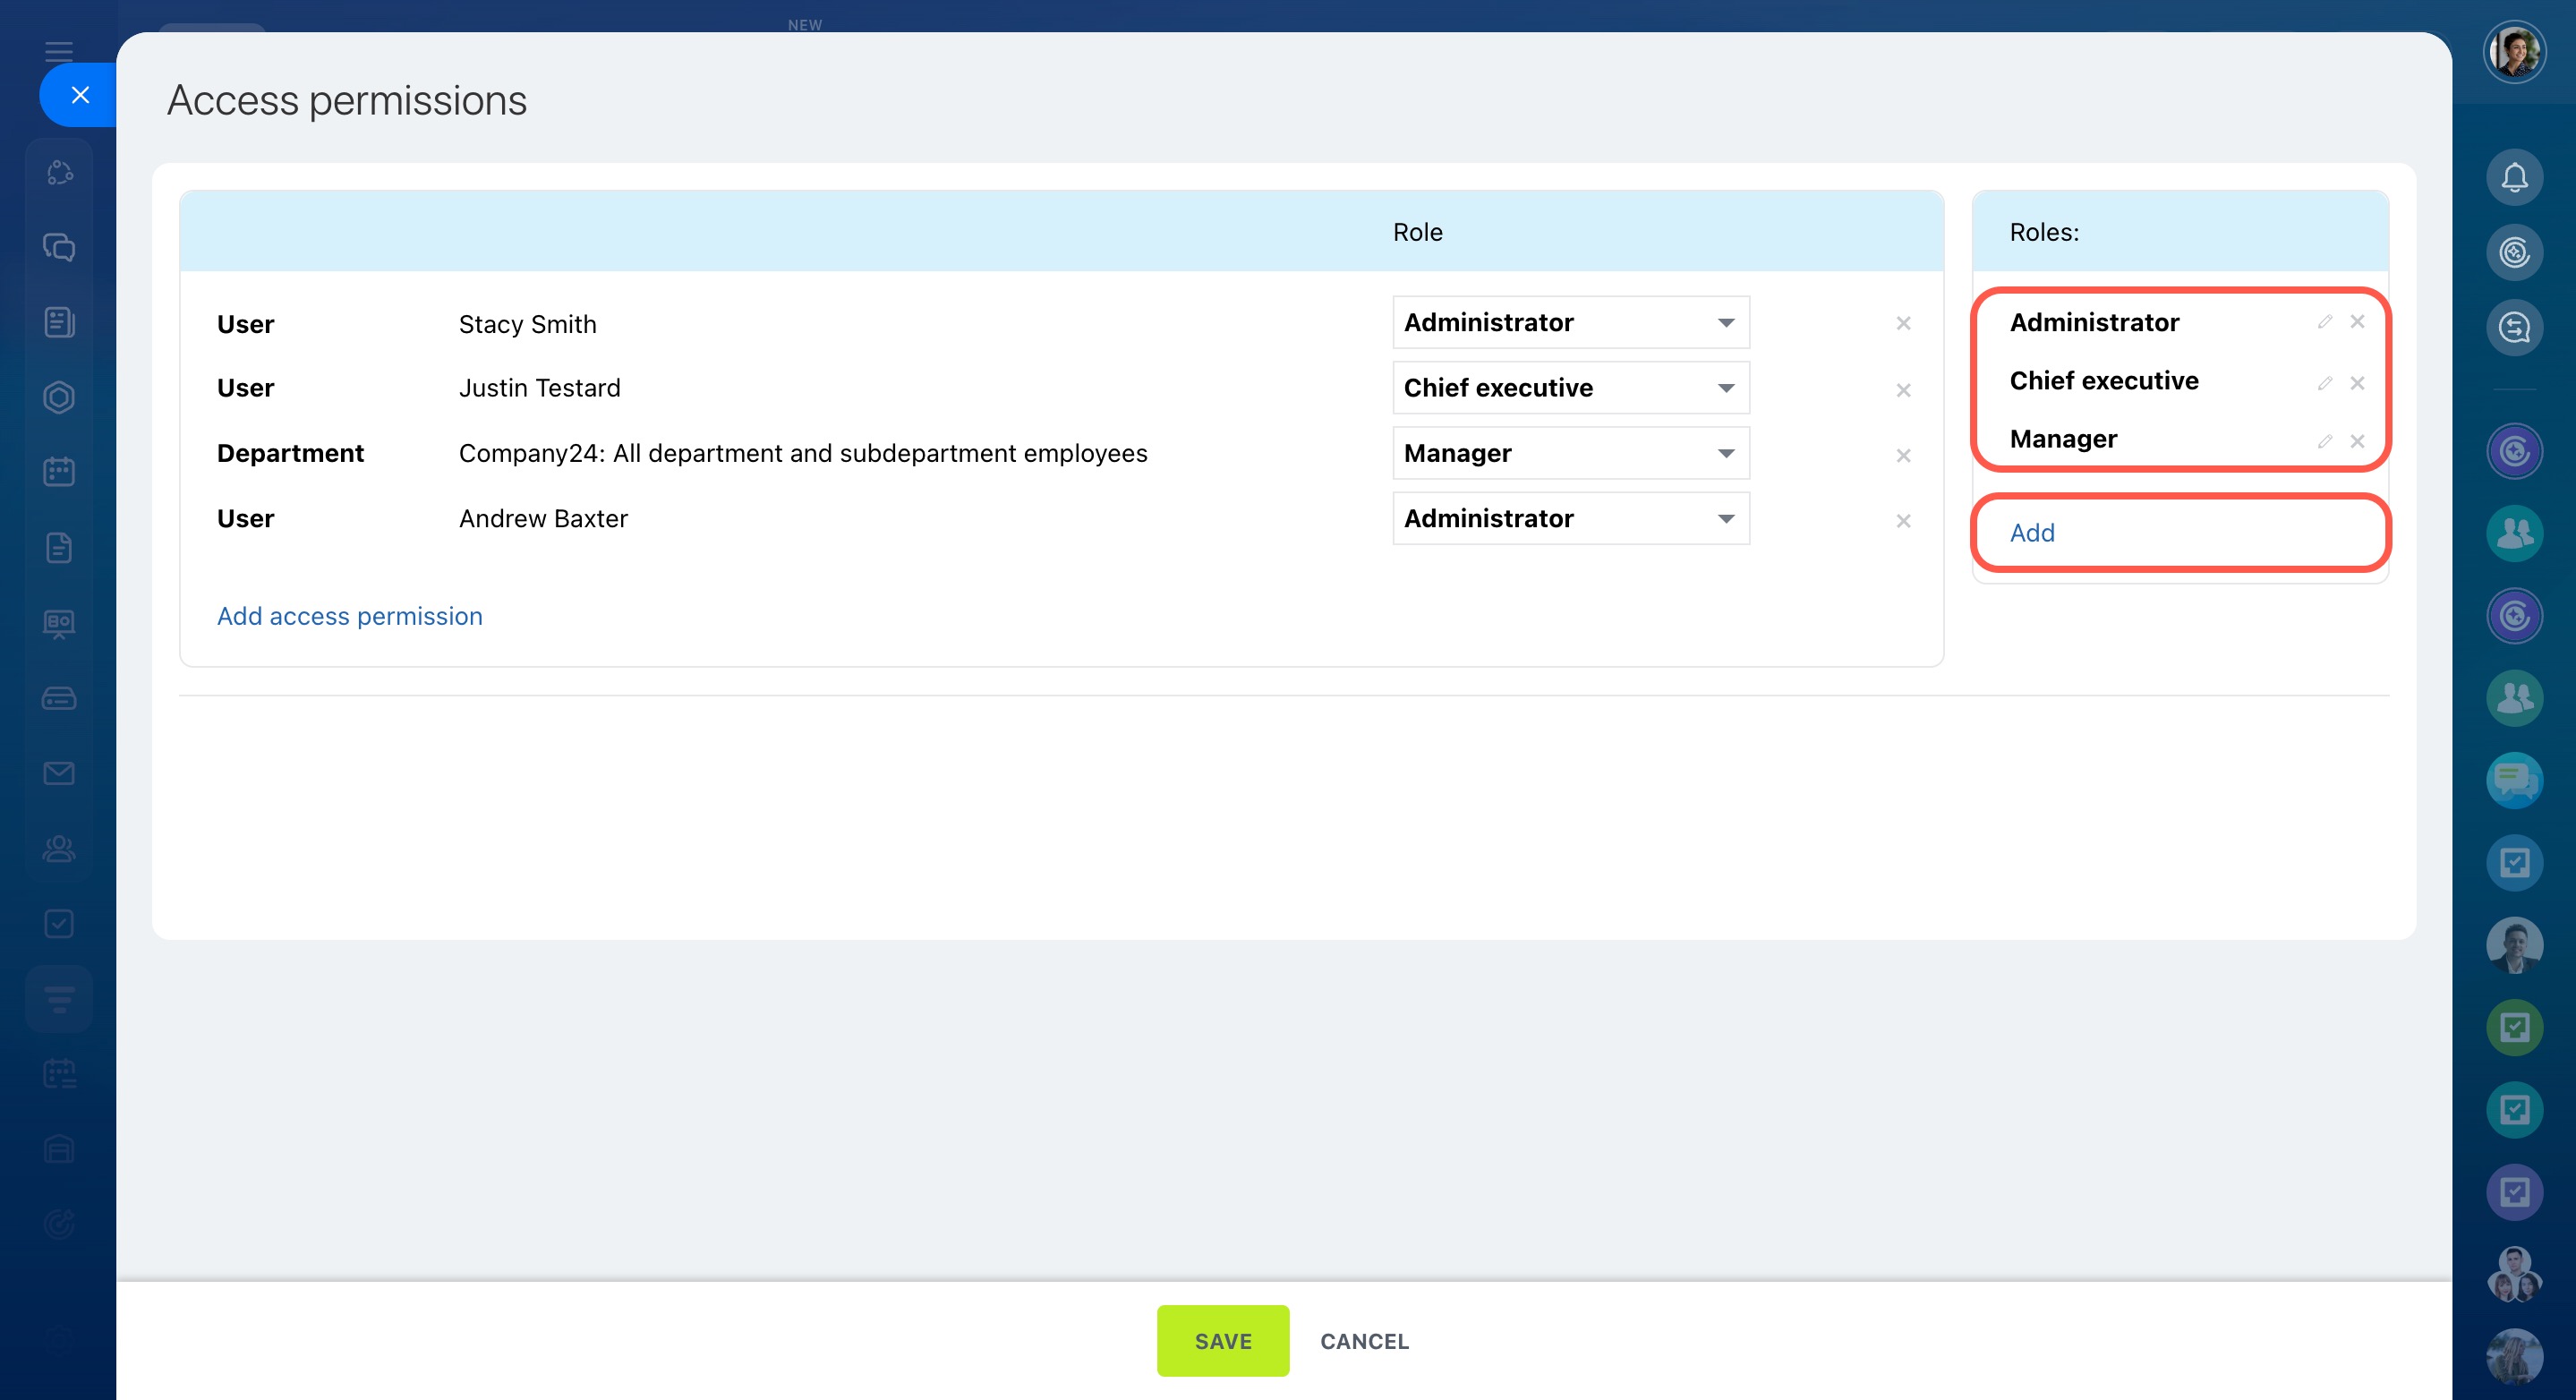Open the user profile avatar at top right
This screenshot has width=2576, height=1400.
2514,52
